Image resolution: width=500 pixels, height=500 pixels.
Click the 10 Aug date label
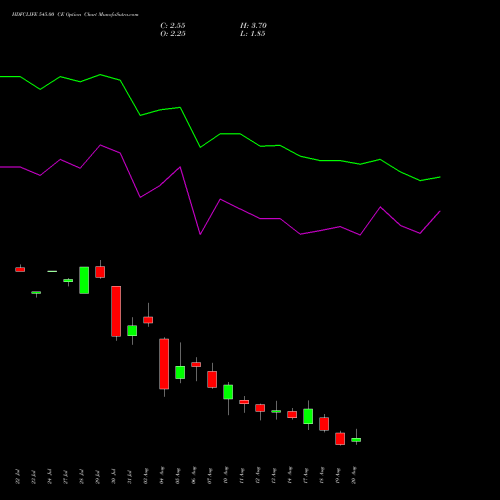coord(226,475)
